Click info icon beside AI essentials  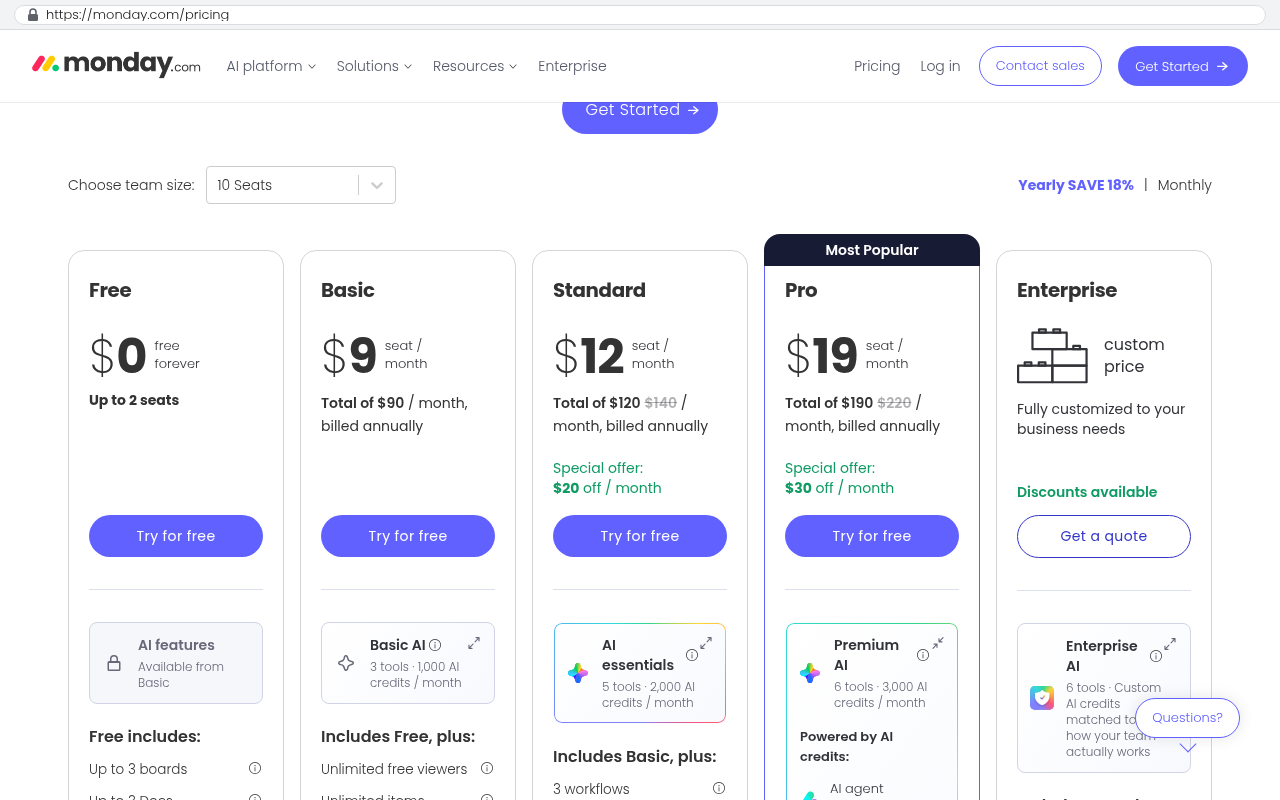click(x=692, y=655)
